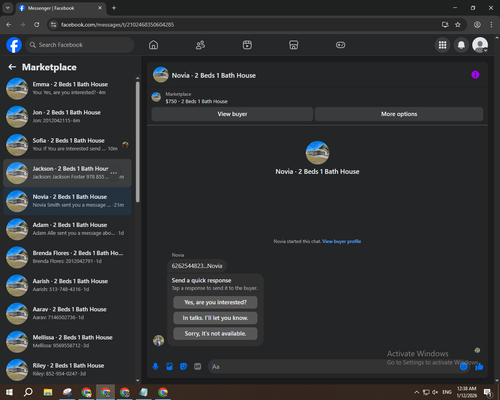Show hidden system tray icons

point(417,392)
